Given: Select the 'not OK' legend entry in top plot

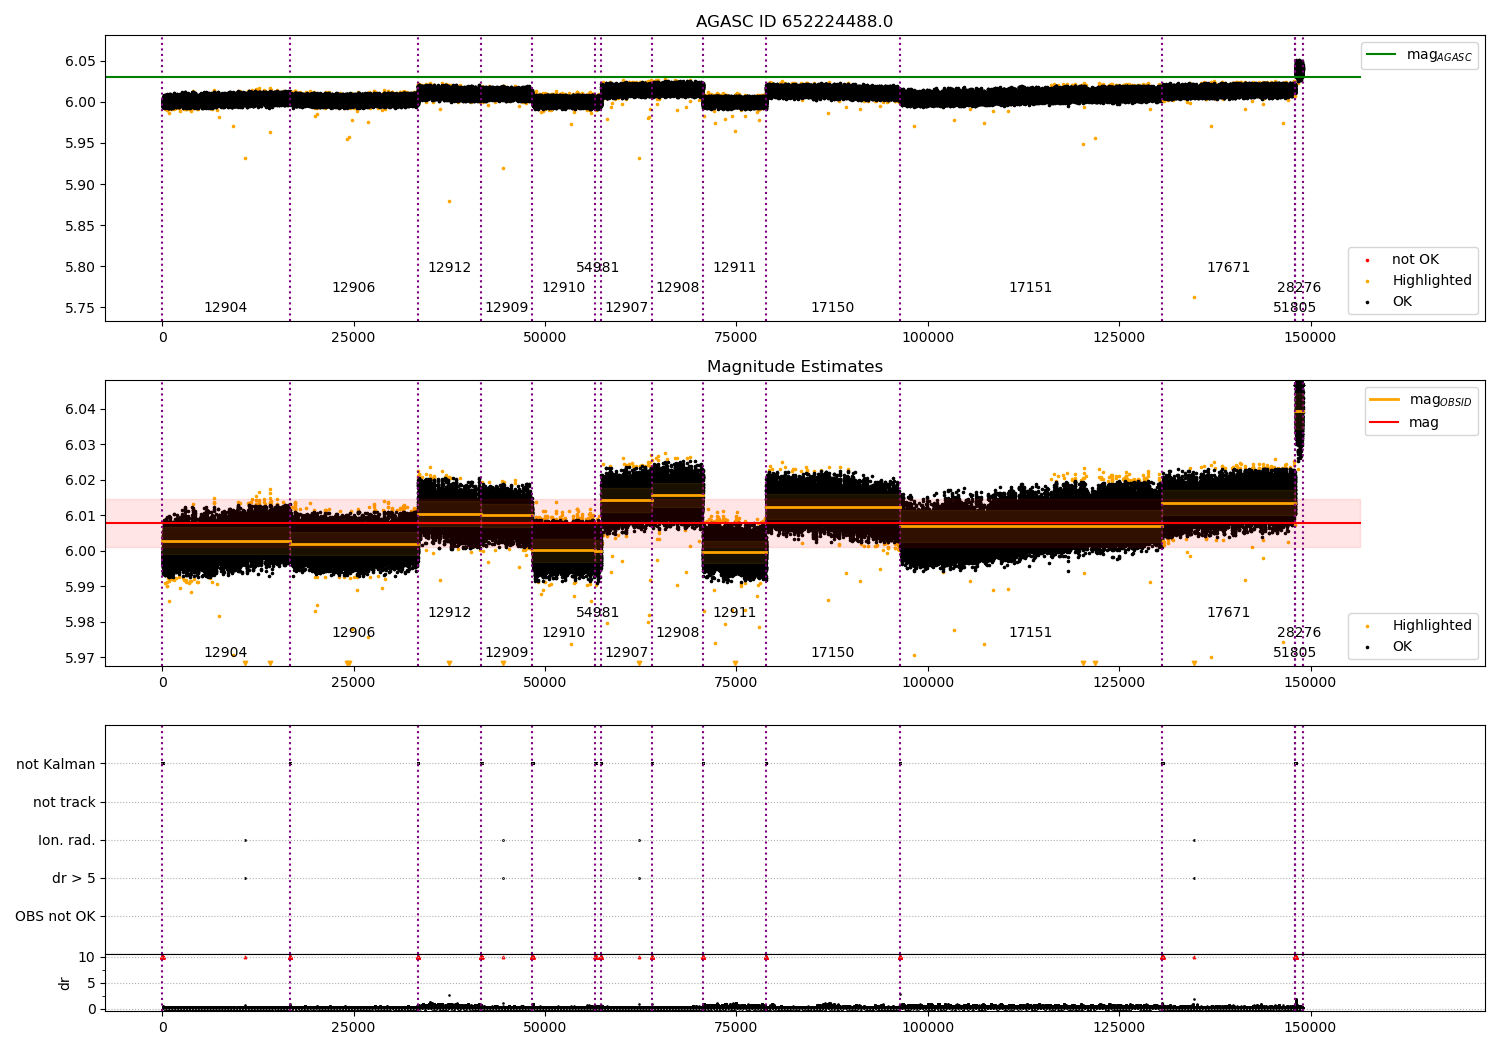Looking at the screenshot, I should pyautogui.click(x=1415, y=260).
